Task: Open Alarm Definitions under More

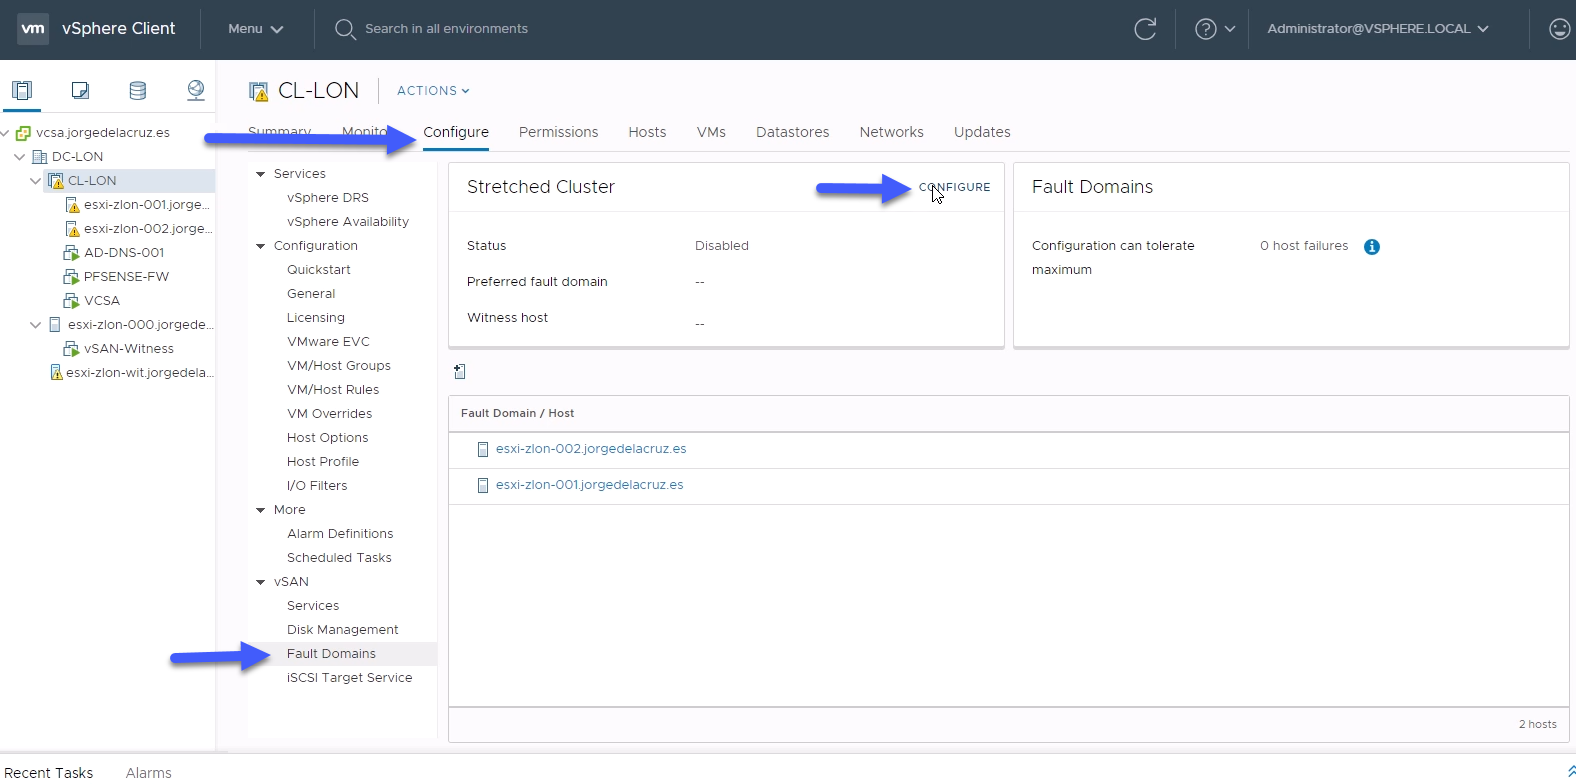Action: (340, 534)
